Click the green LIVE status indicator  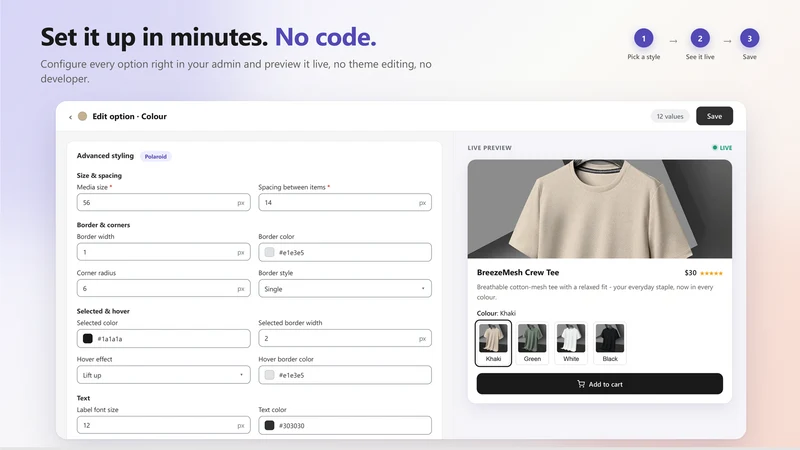(x=722, y=147)
